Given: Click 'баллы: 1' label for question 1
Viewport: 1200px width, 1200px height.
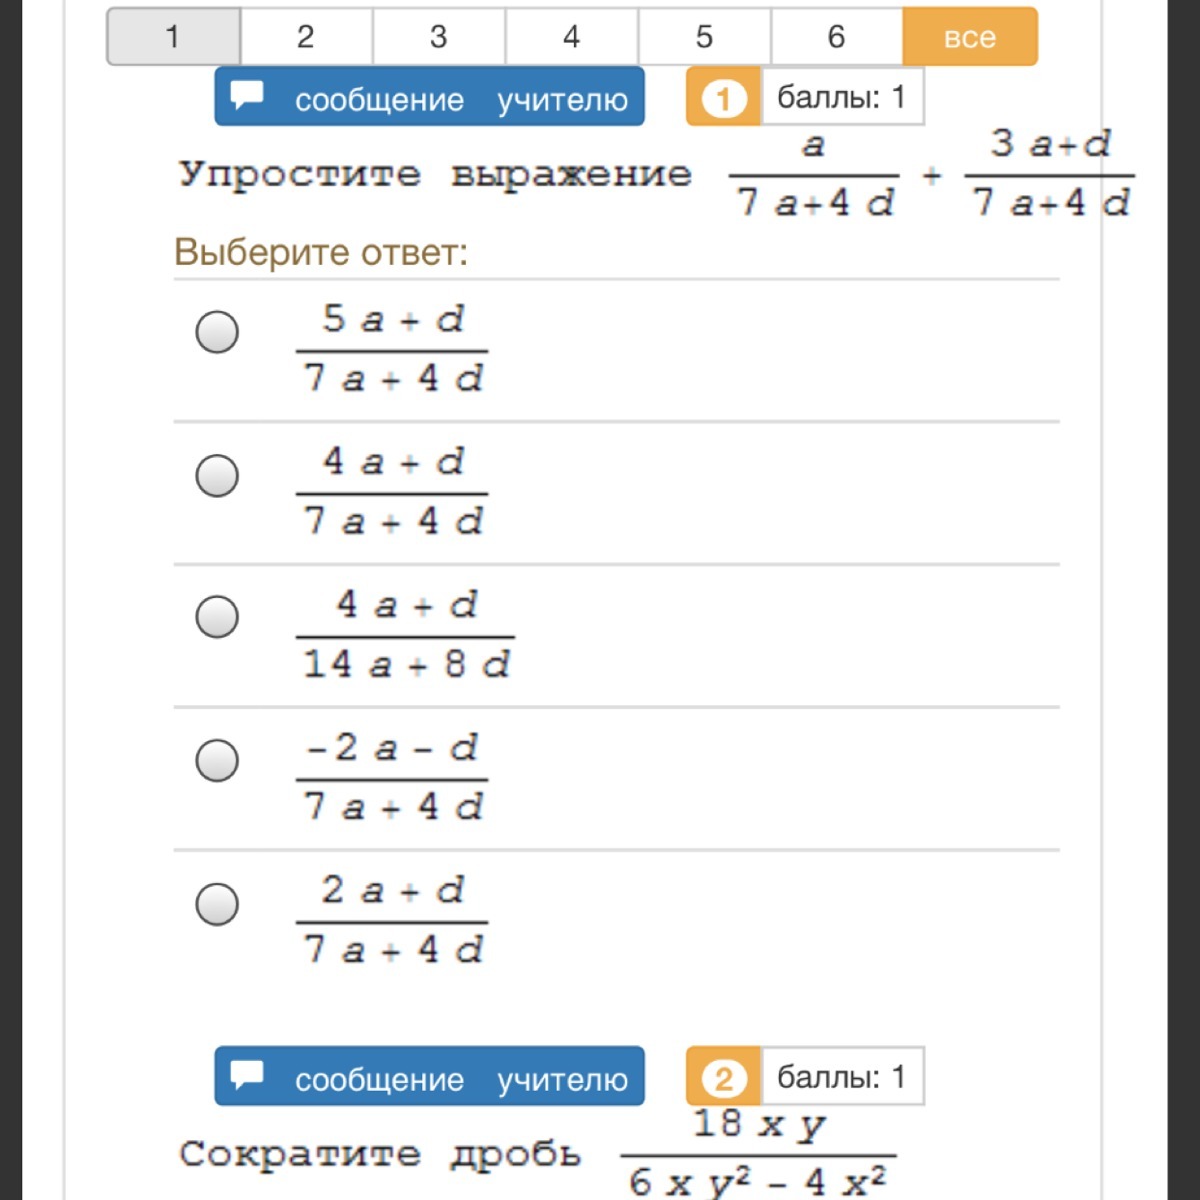Looking at the screenshot, I should tap(841, 97).
